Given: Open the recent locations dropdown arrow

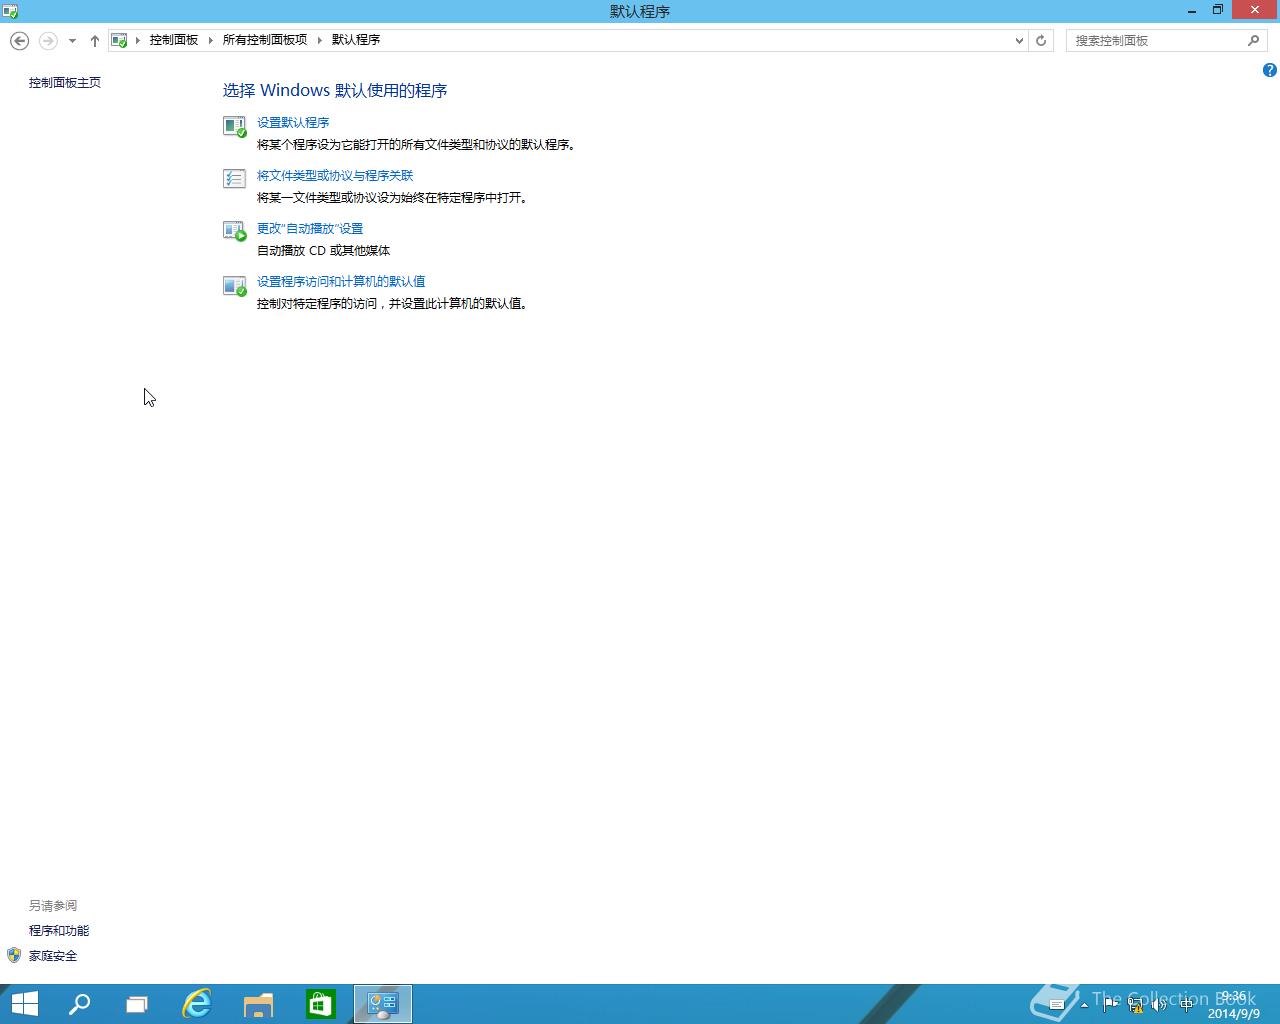Looking at the screenshot, I should tap(72, 41).
